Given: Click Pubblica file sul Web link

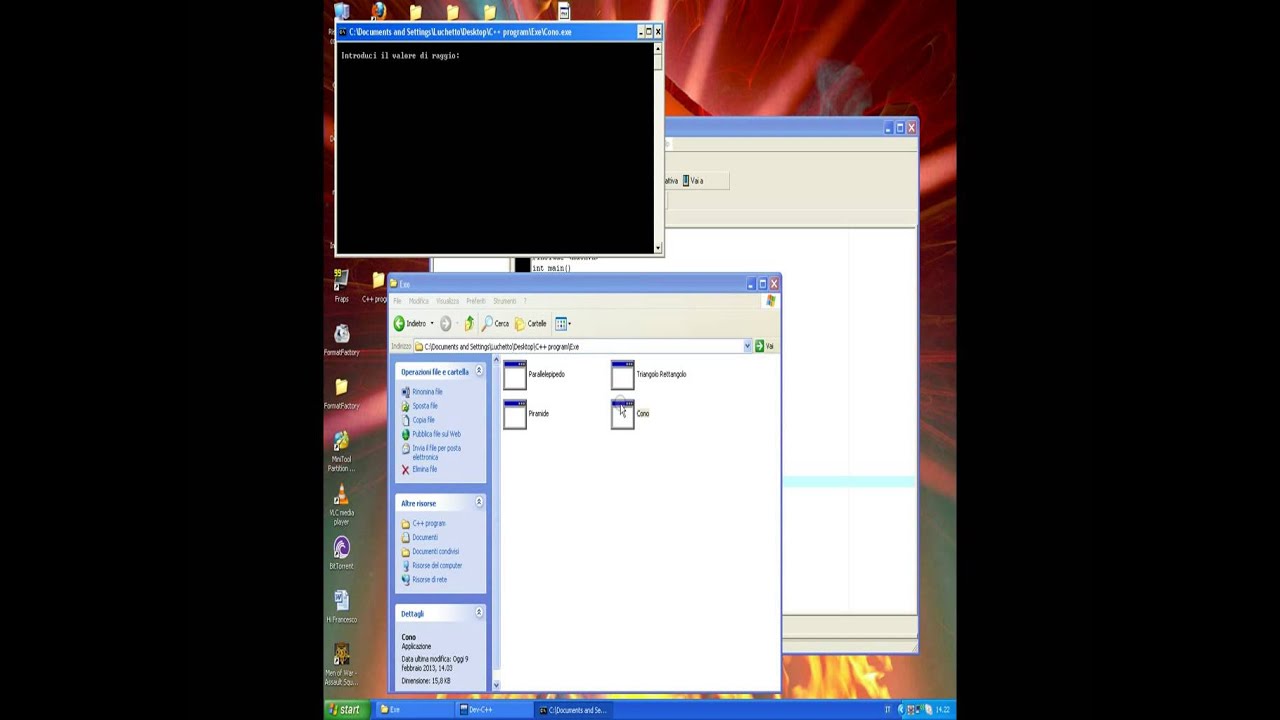Looking at the screenshot, I should tap(436, 434).
